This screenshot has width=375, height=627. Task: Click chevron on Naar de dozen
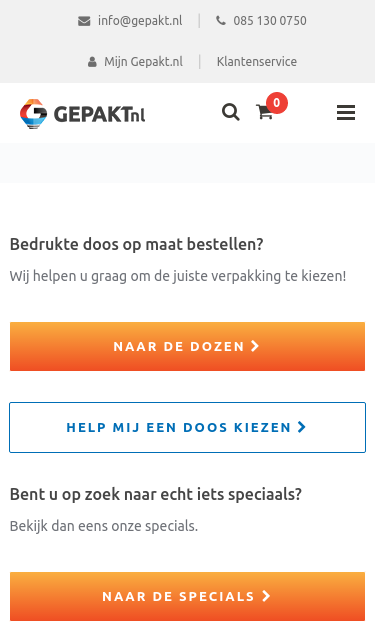point(255,346)
